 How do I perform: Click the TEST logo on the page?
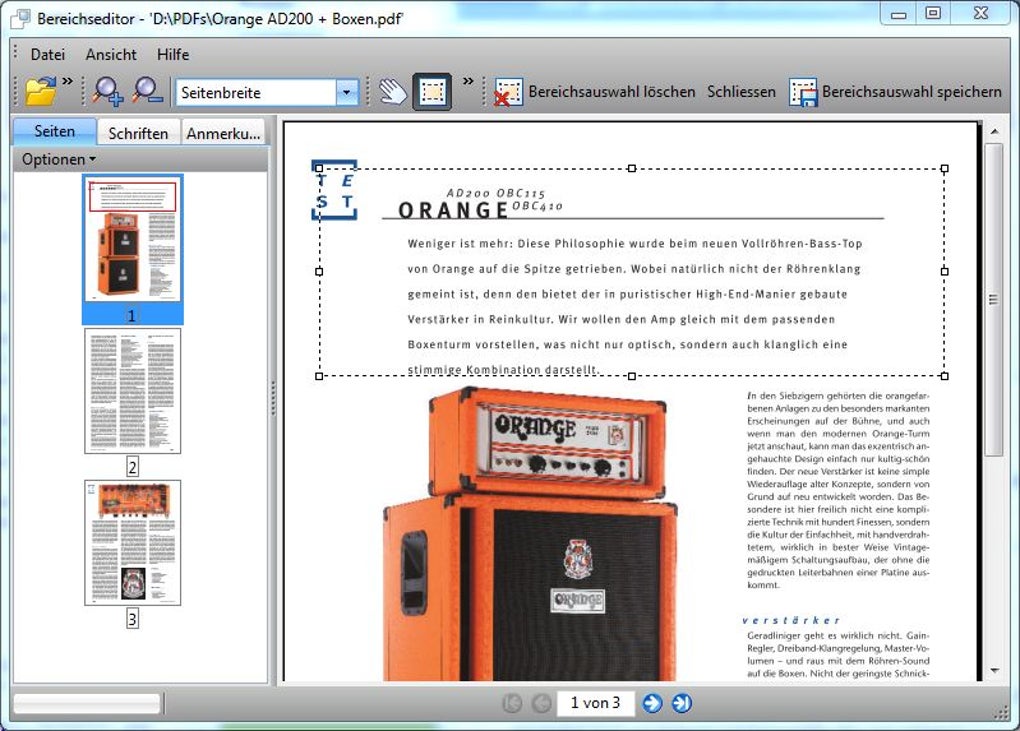click(x=334, y=190)
